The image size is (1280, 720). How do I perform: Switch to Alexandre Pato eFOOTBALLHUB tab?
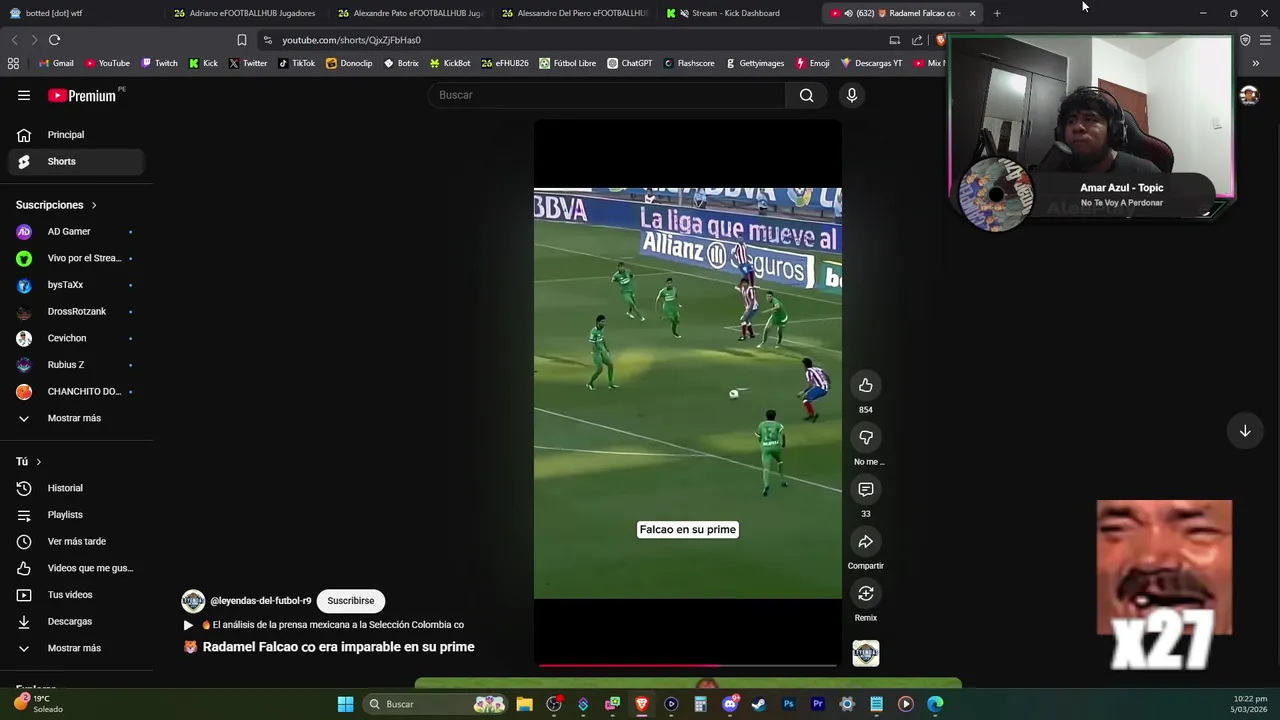point(410,13)
